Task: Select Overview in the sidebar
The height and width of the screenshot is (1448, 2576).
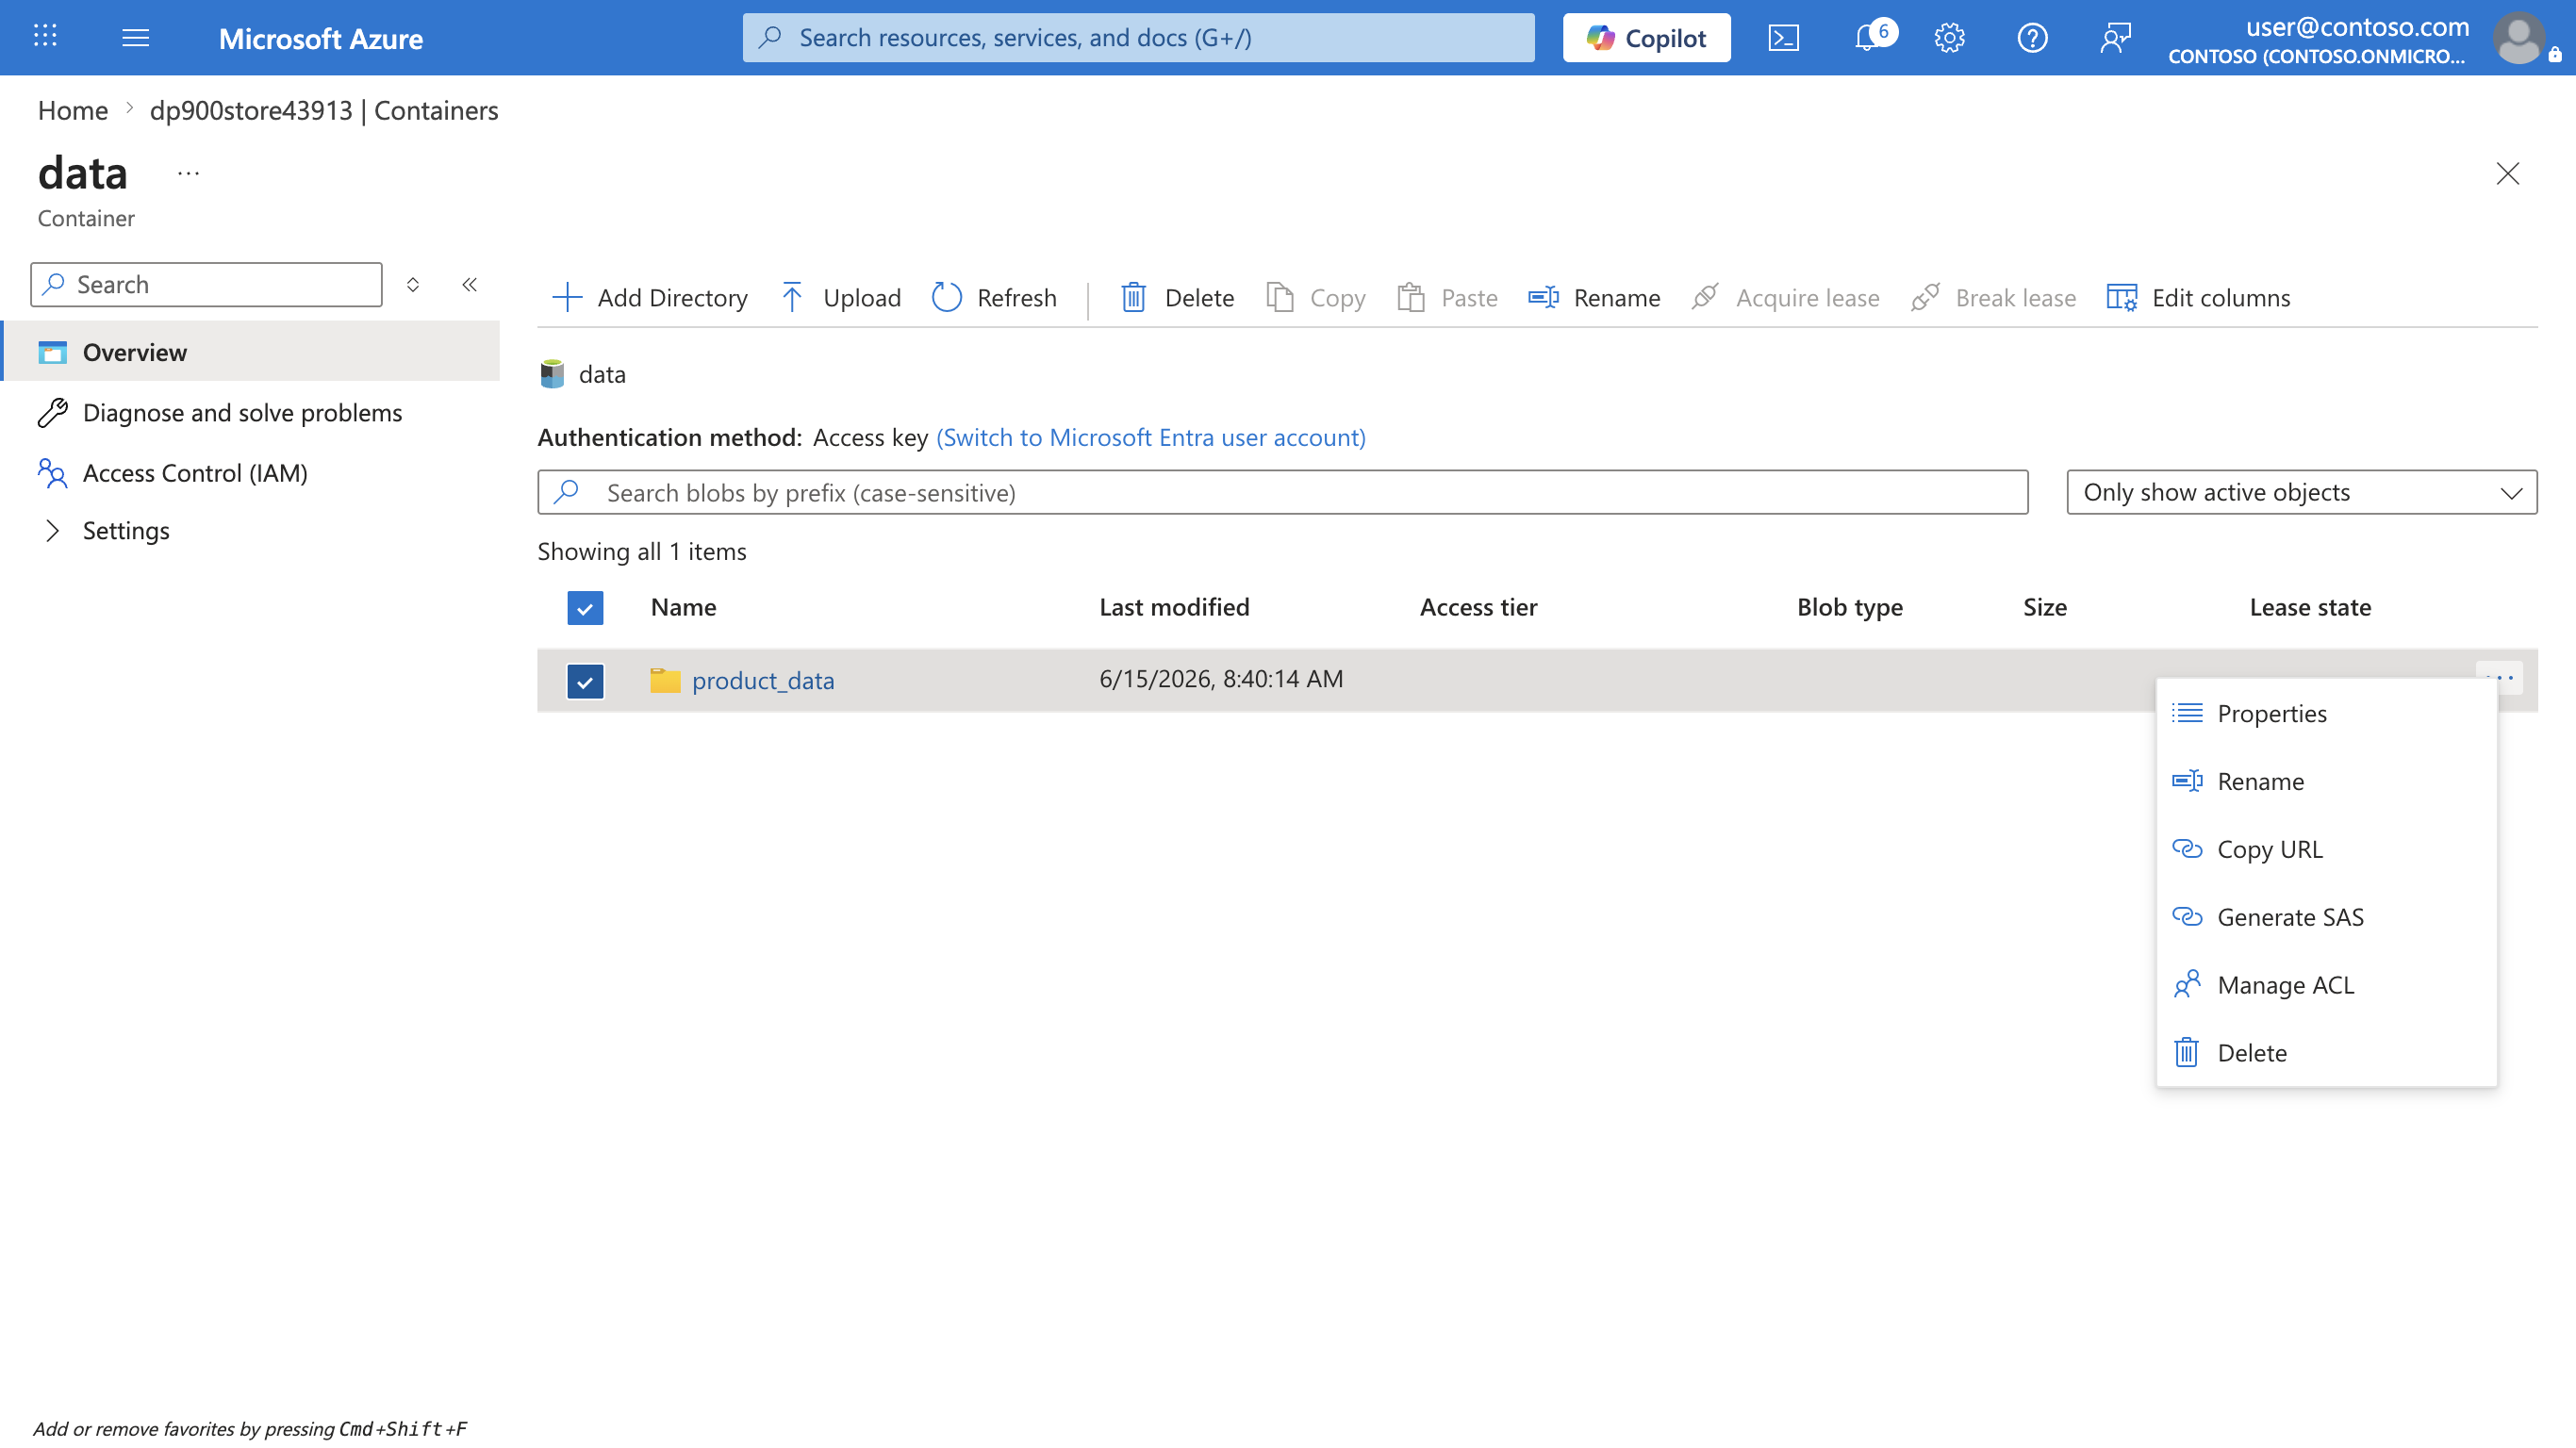Action: point(250,352)
